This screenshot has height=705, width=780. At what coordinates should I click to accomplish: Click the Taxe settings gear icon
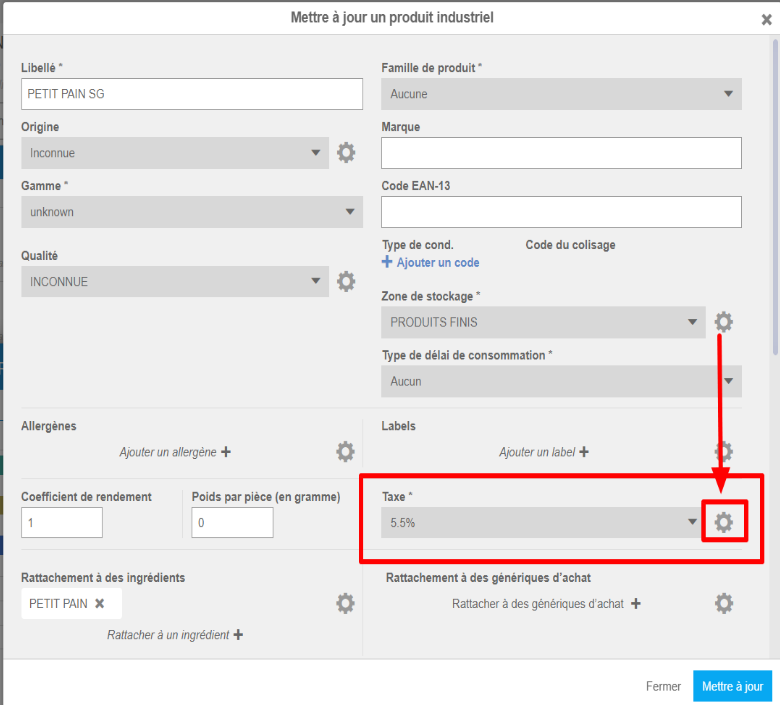724,522
